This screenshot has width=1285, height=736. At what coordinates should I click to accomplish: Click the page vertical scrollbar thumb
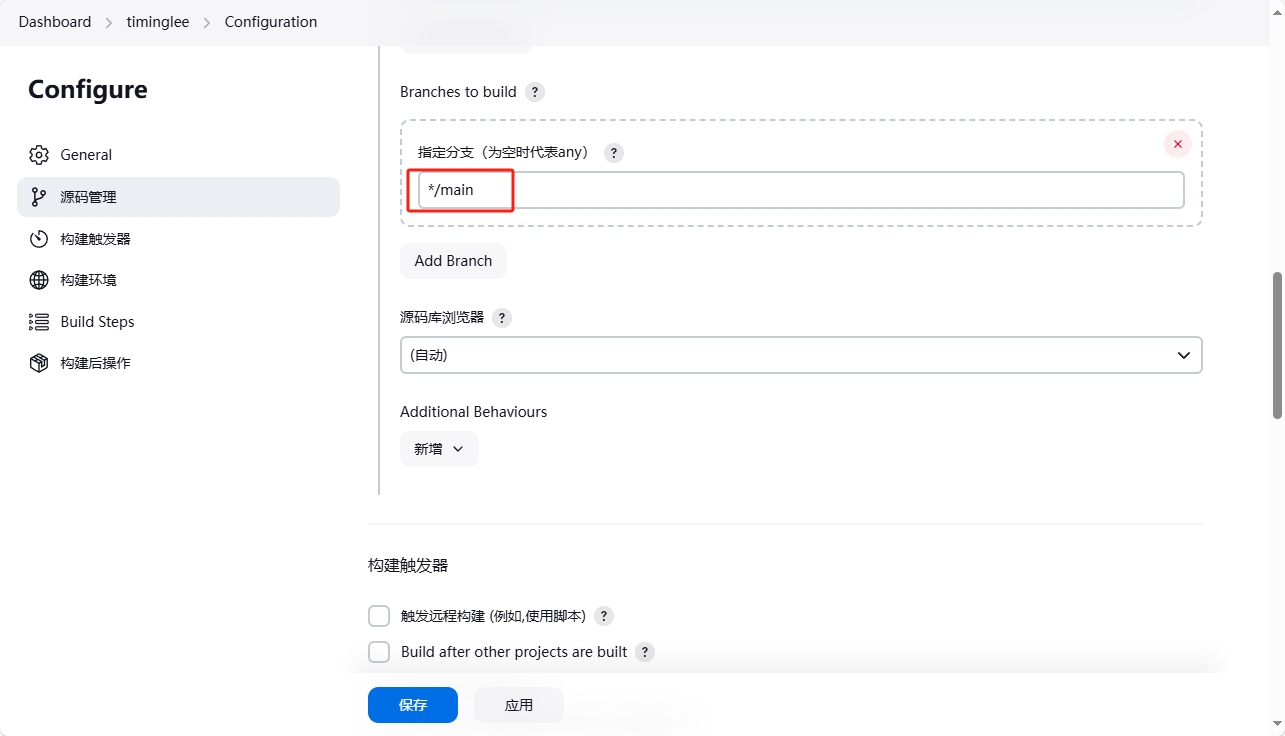coord(1278,345)
